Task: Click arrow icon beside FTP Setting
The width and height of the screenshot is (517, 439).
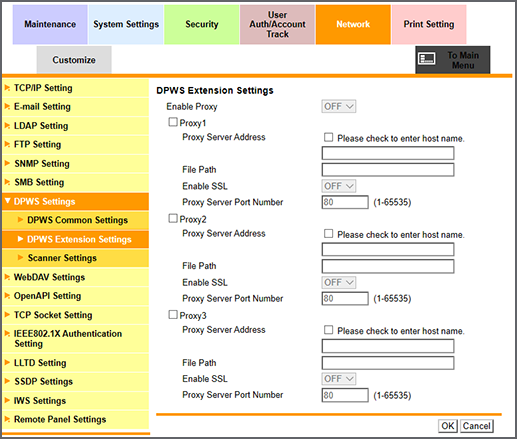Action: click(x=7, y=144)
